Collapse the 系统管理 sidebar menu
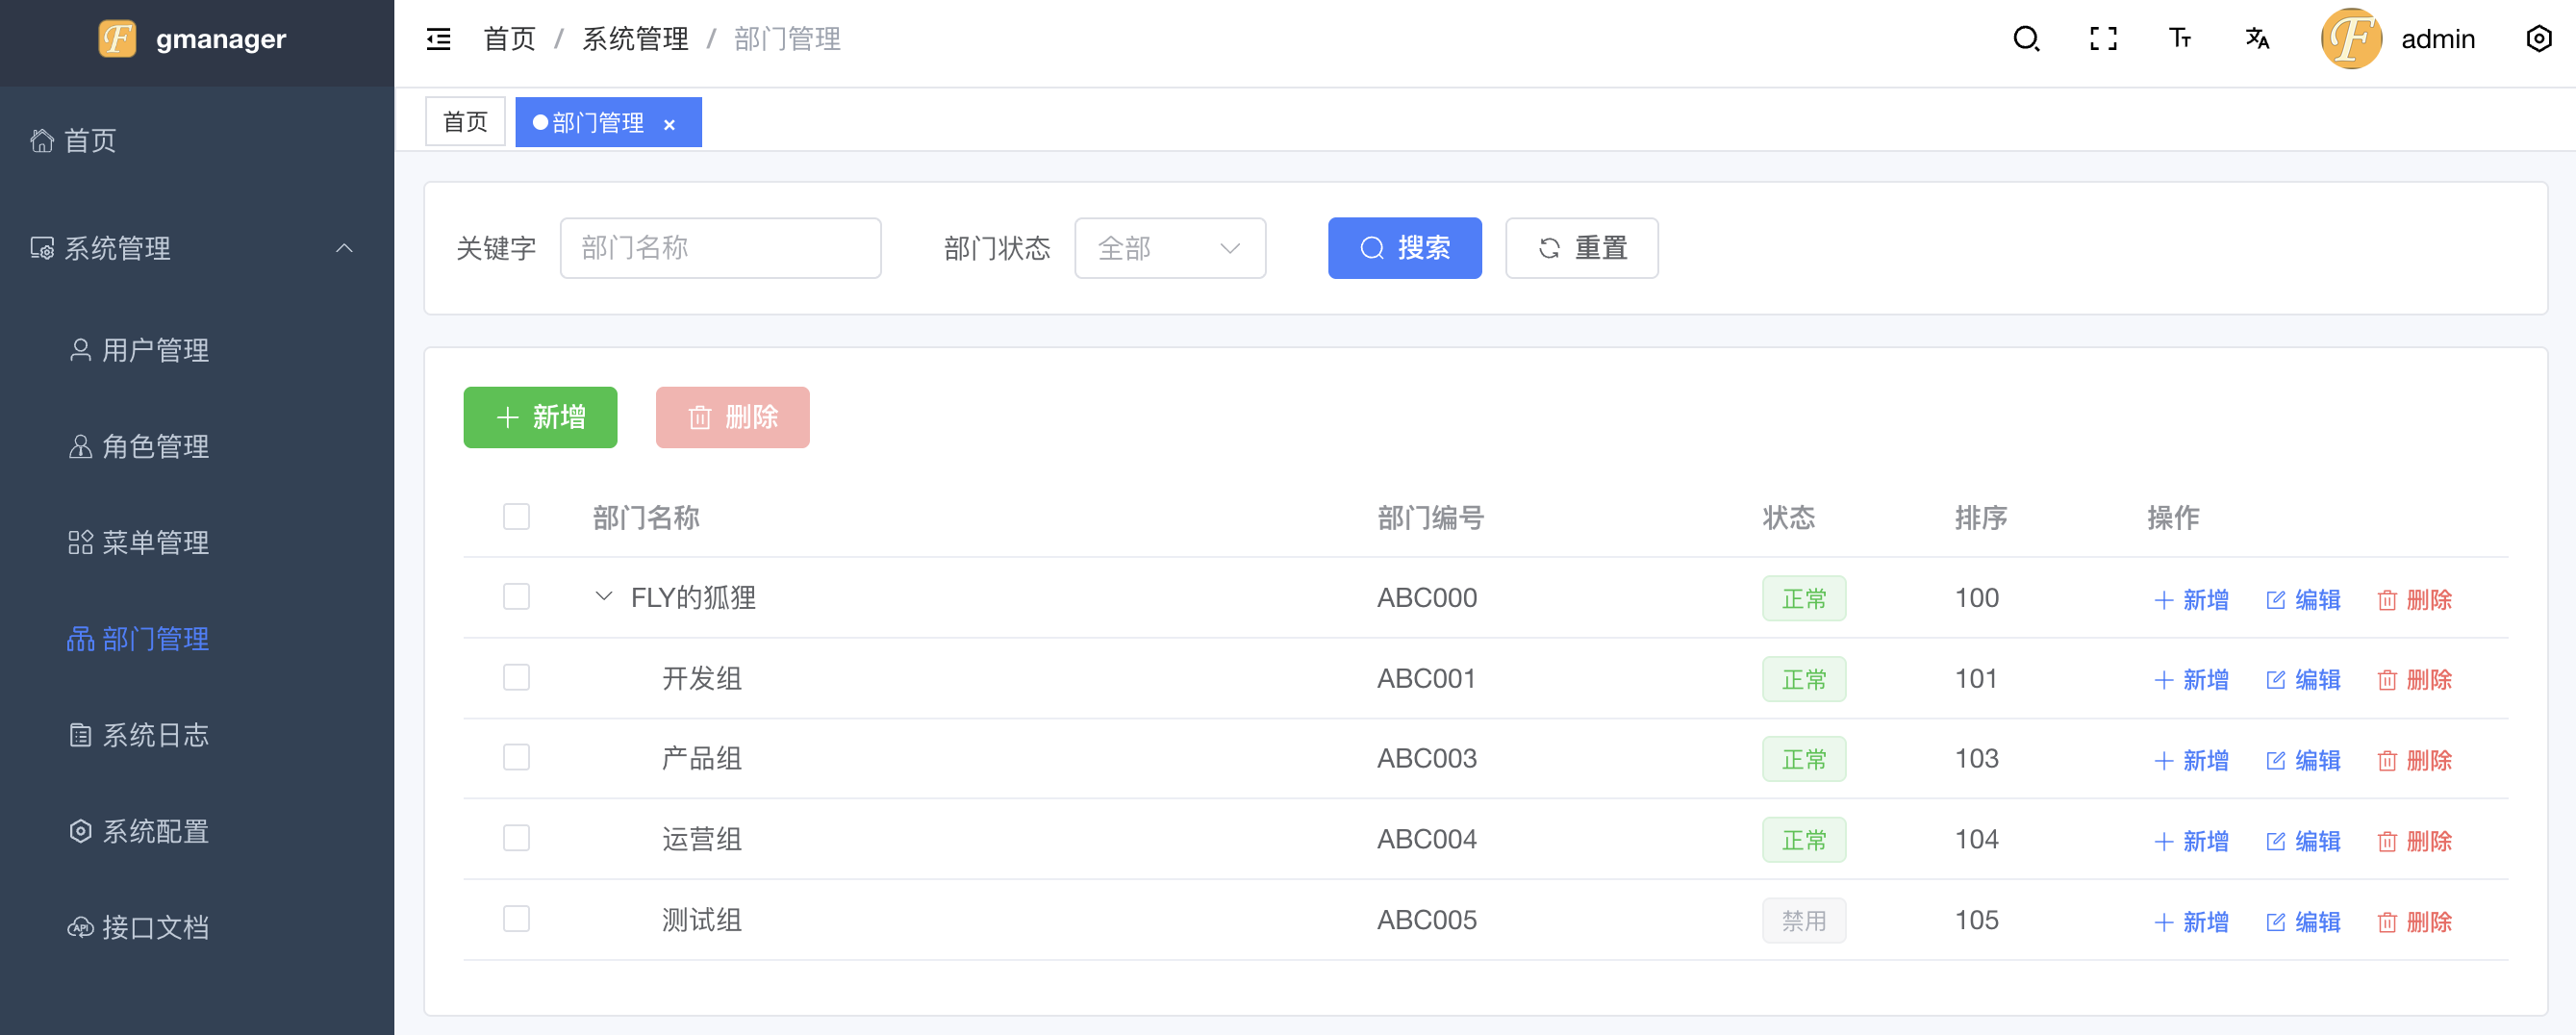Screen dimensions: 2576x1035 (x=344, y=248)
